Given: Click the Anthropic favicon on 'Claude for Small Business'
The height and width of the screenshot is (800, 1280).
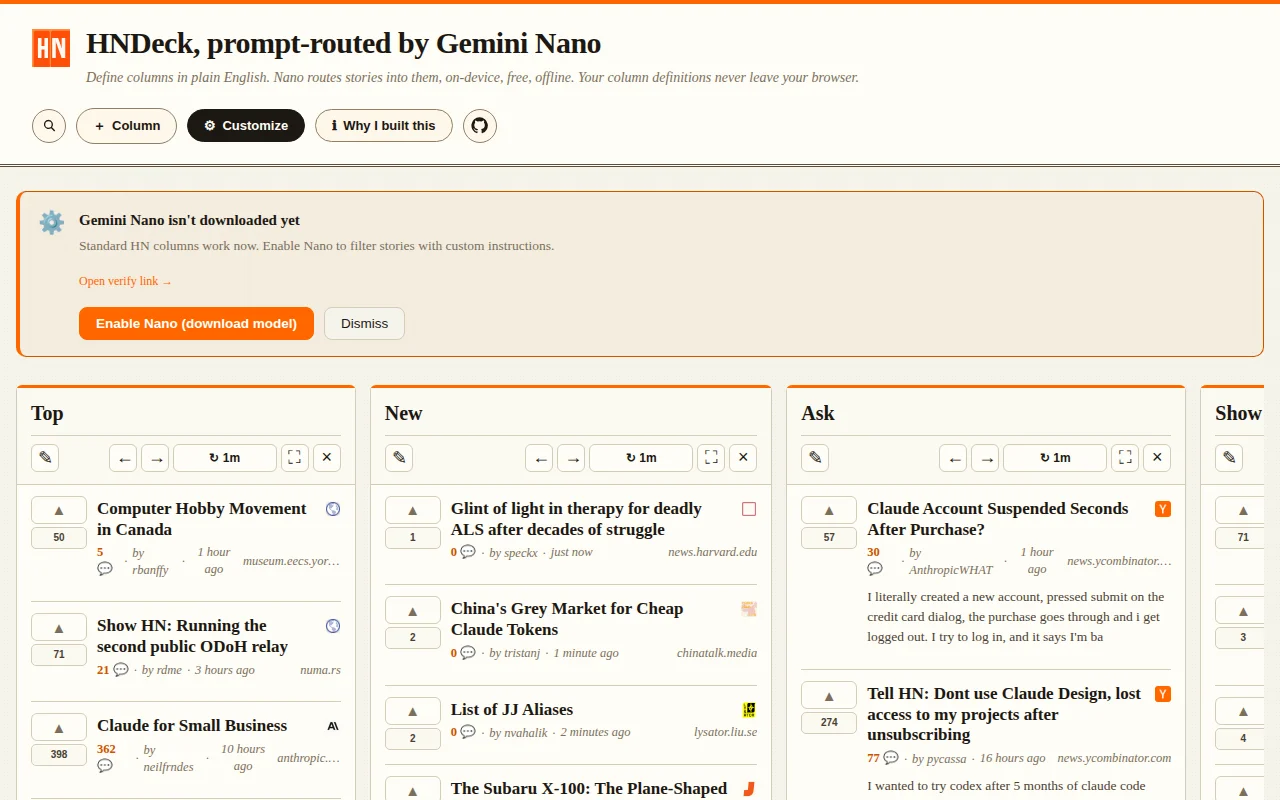Looking at the screenshot, I should (333, 726).
